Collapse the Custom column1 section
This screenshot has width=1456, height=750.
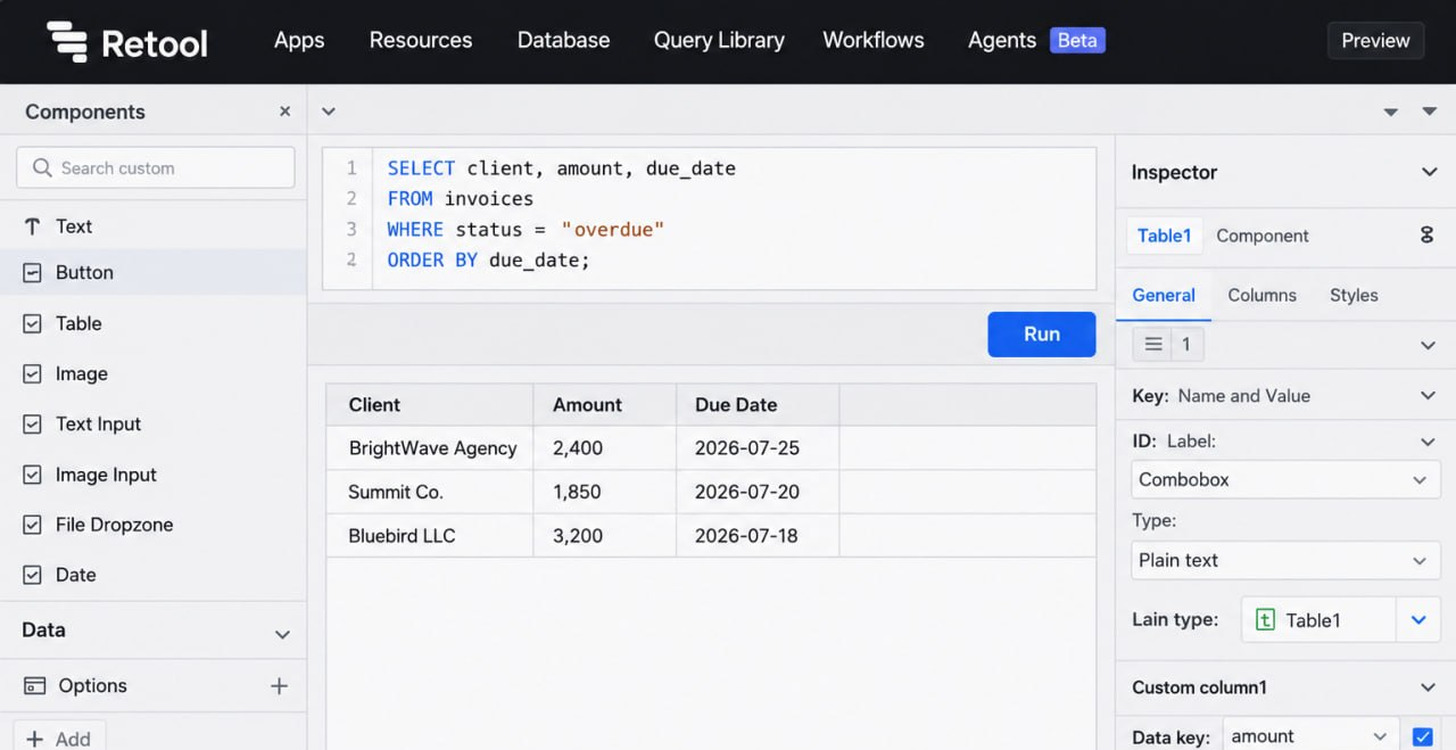click(1428, 688)
